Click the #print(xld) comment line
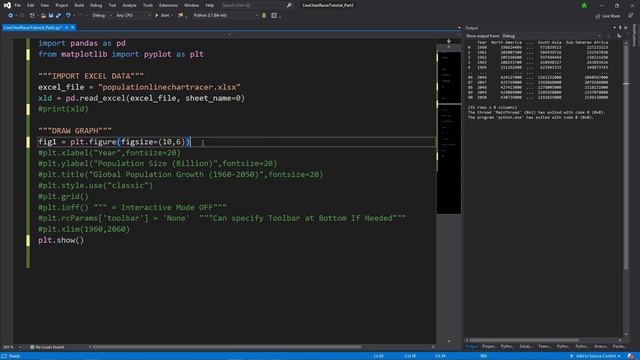Screen dimensions: 640x360 (x=63, y=109)
